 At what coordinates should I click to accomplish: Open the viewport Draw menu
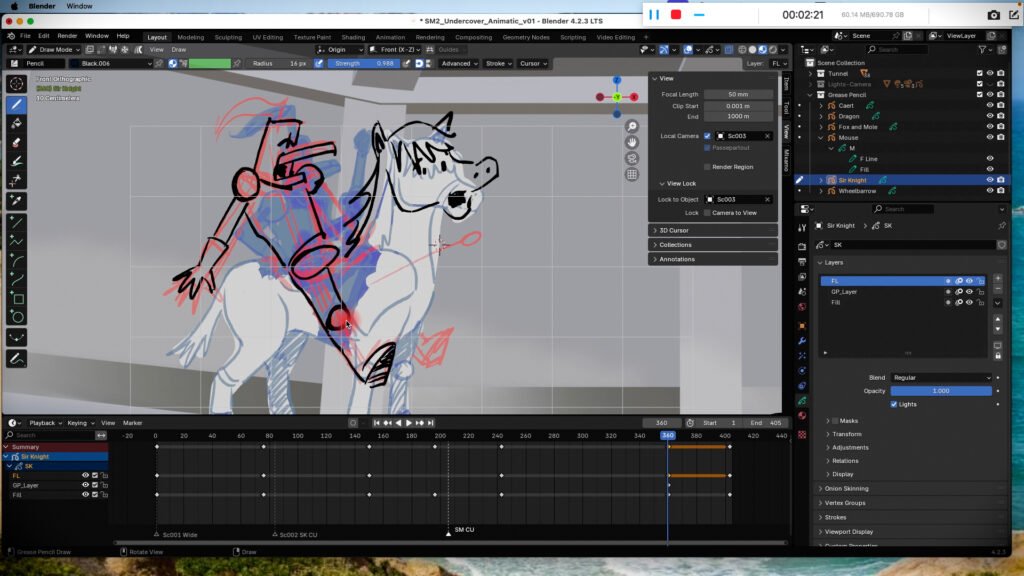coord(178,50)
